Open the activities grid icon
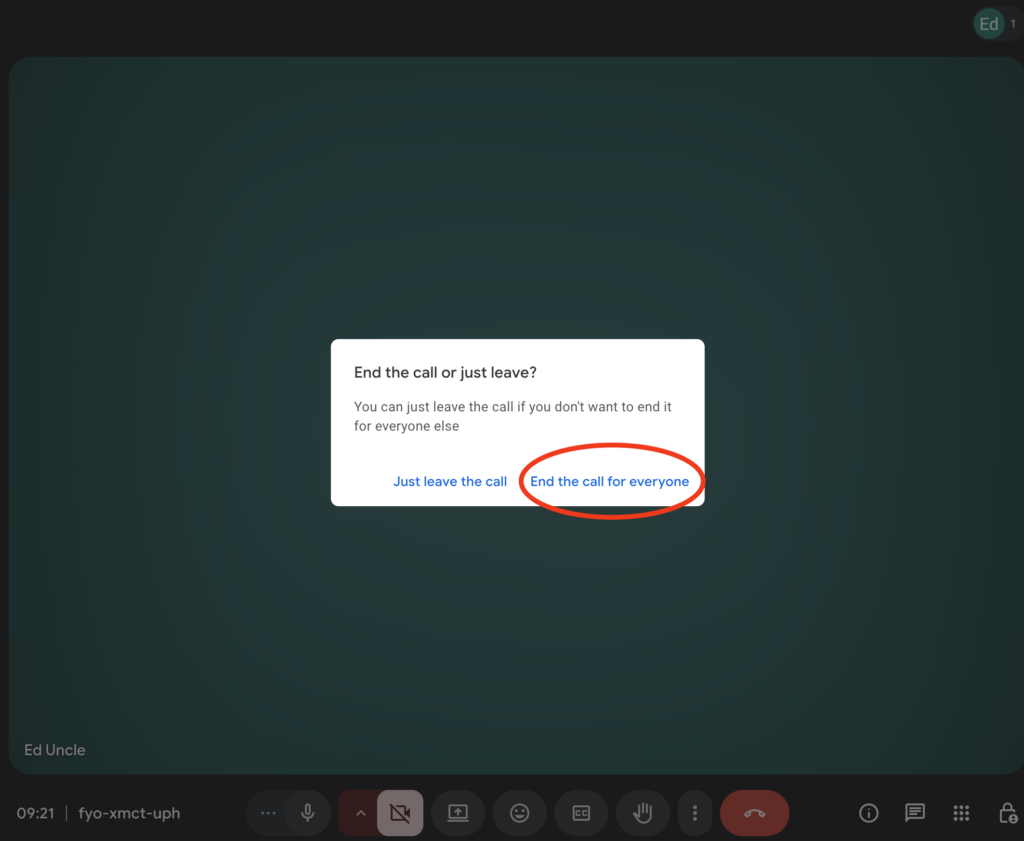1024x841 pixels. (x=962, y=813)
